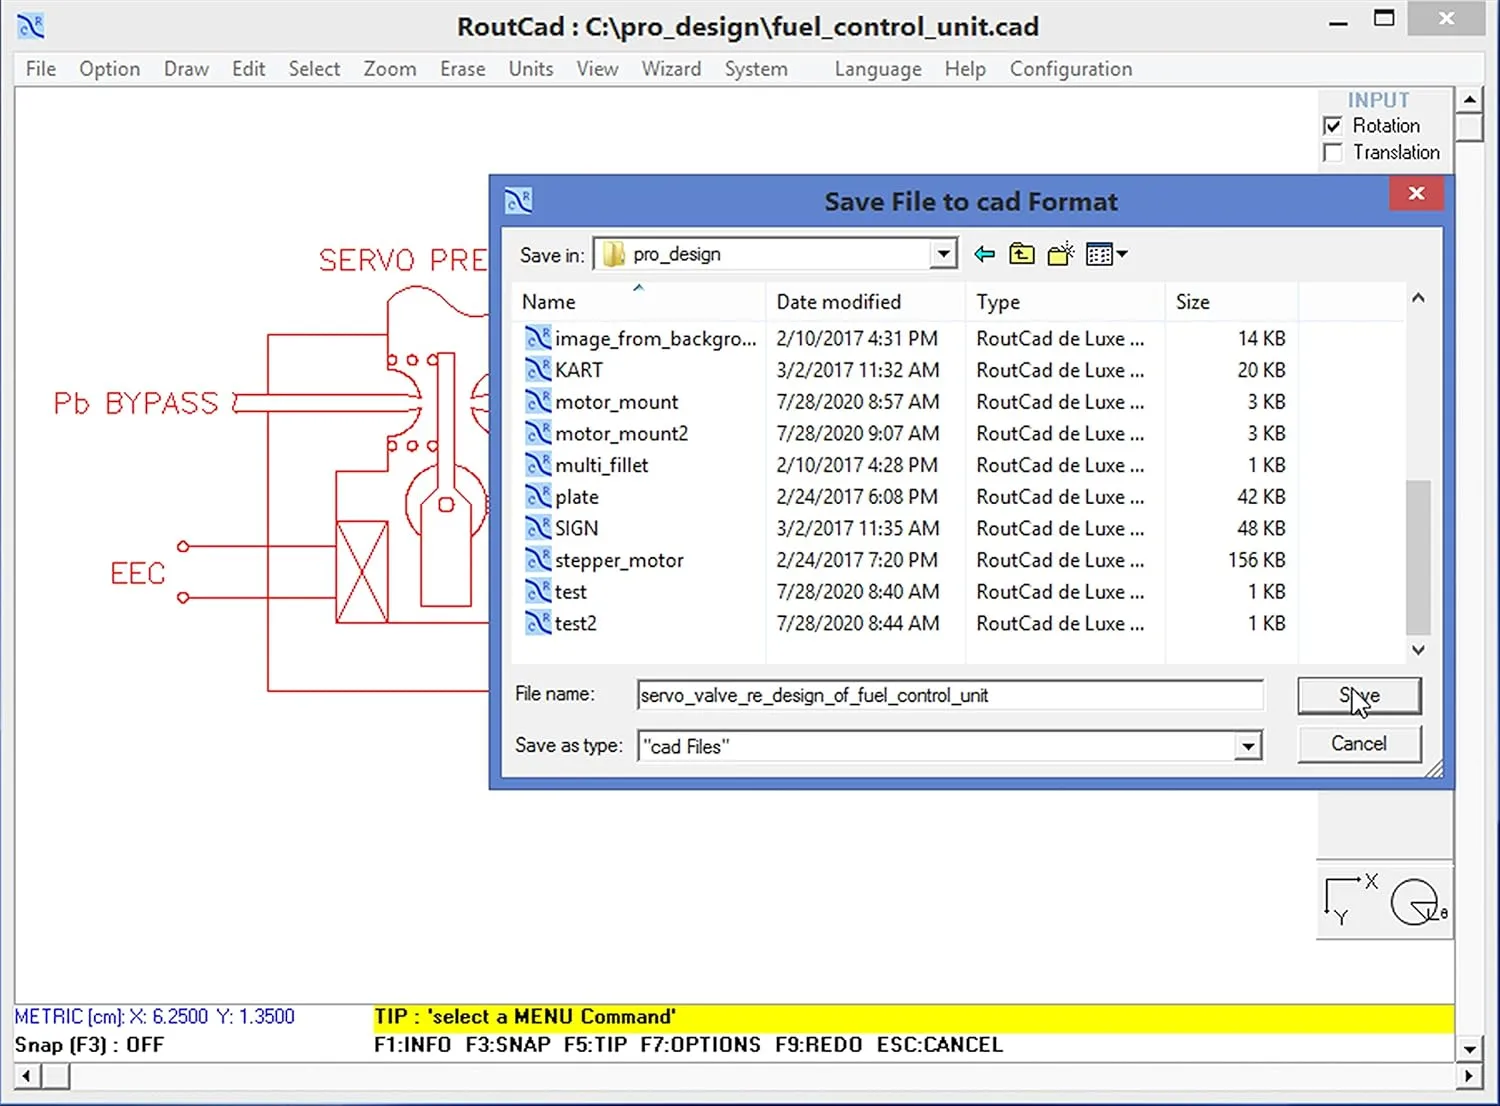
Task: Click the back navigation arrow
Action: pyautogui.click(x=984, y=253)
